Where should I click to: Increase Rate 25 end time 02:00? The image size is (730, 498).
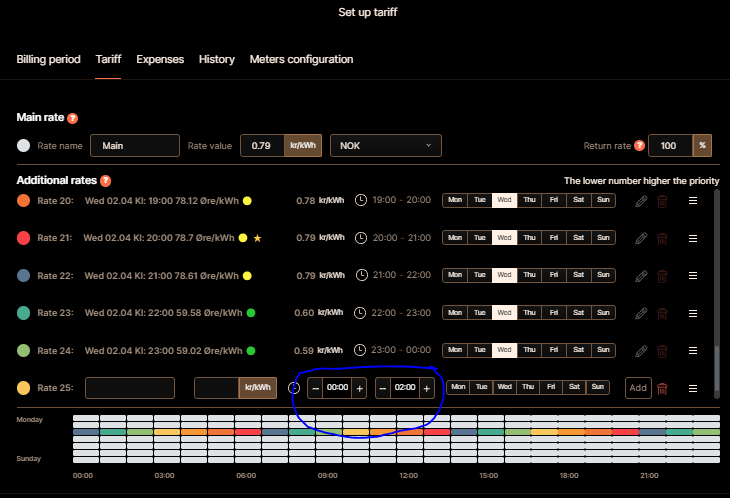tap(426, 388)
